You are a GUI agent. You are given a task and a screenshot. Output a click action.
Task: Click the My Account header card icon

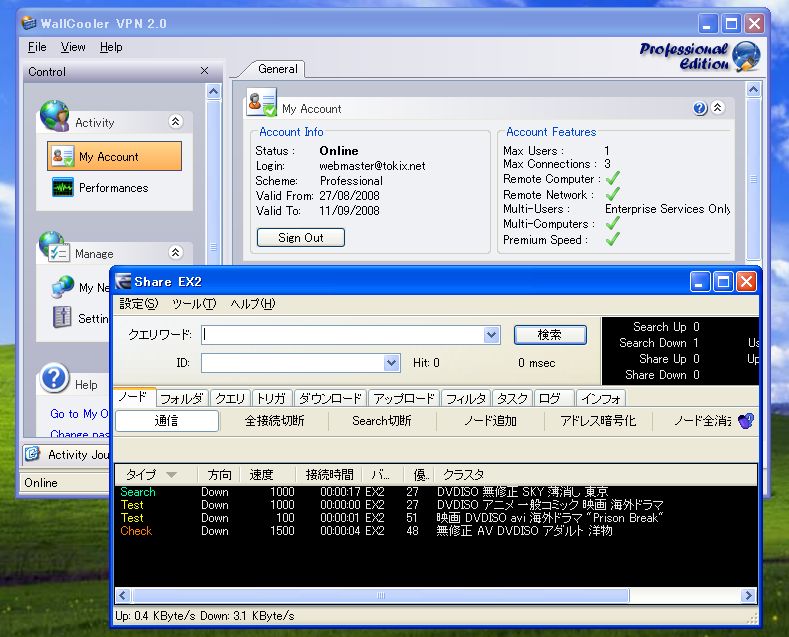[262, 102]
